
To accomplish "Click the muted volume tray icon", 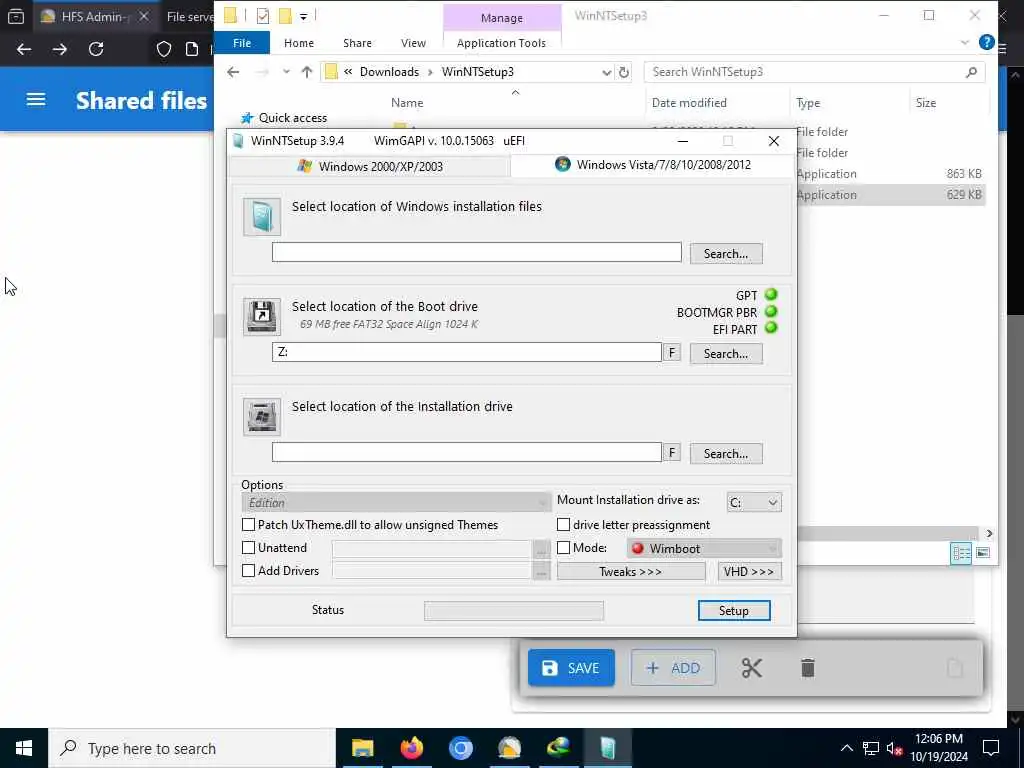I will pyautogui.click(x=894, y=748).
